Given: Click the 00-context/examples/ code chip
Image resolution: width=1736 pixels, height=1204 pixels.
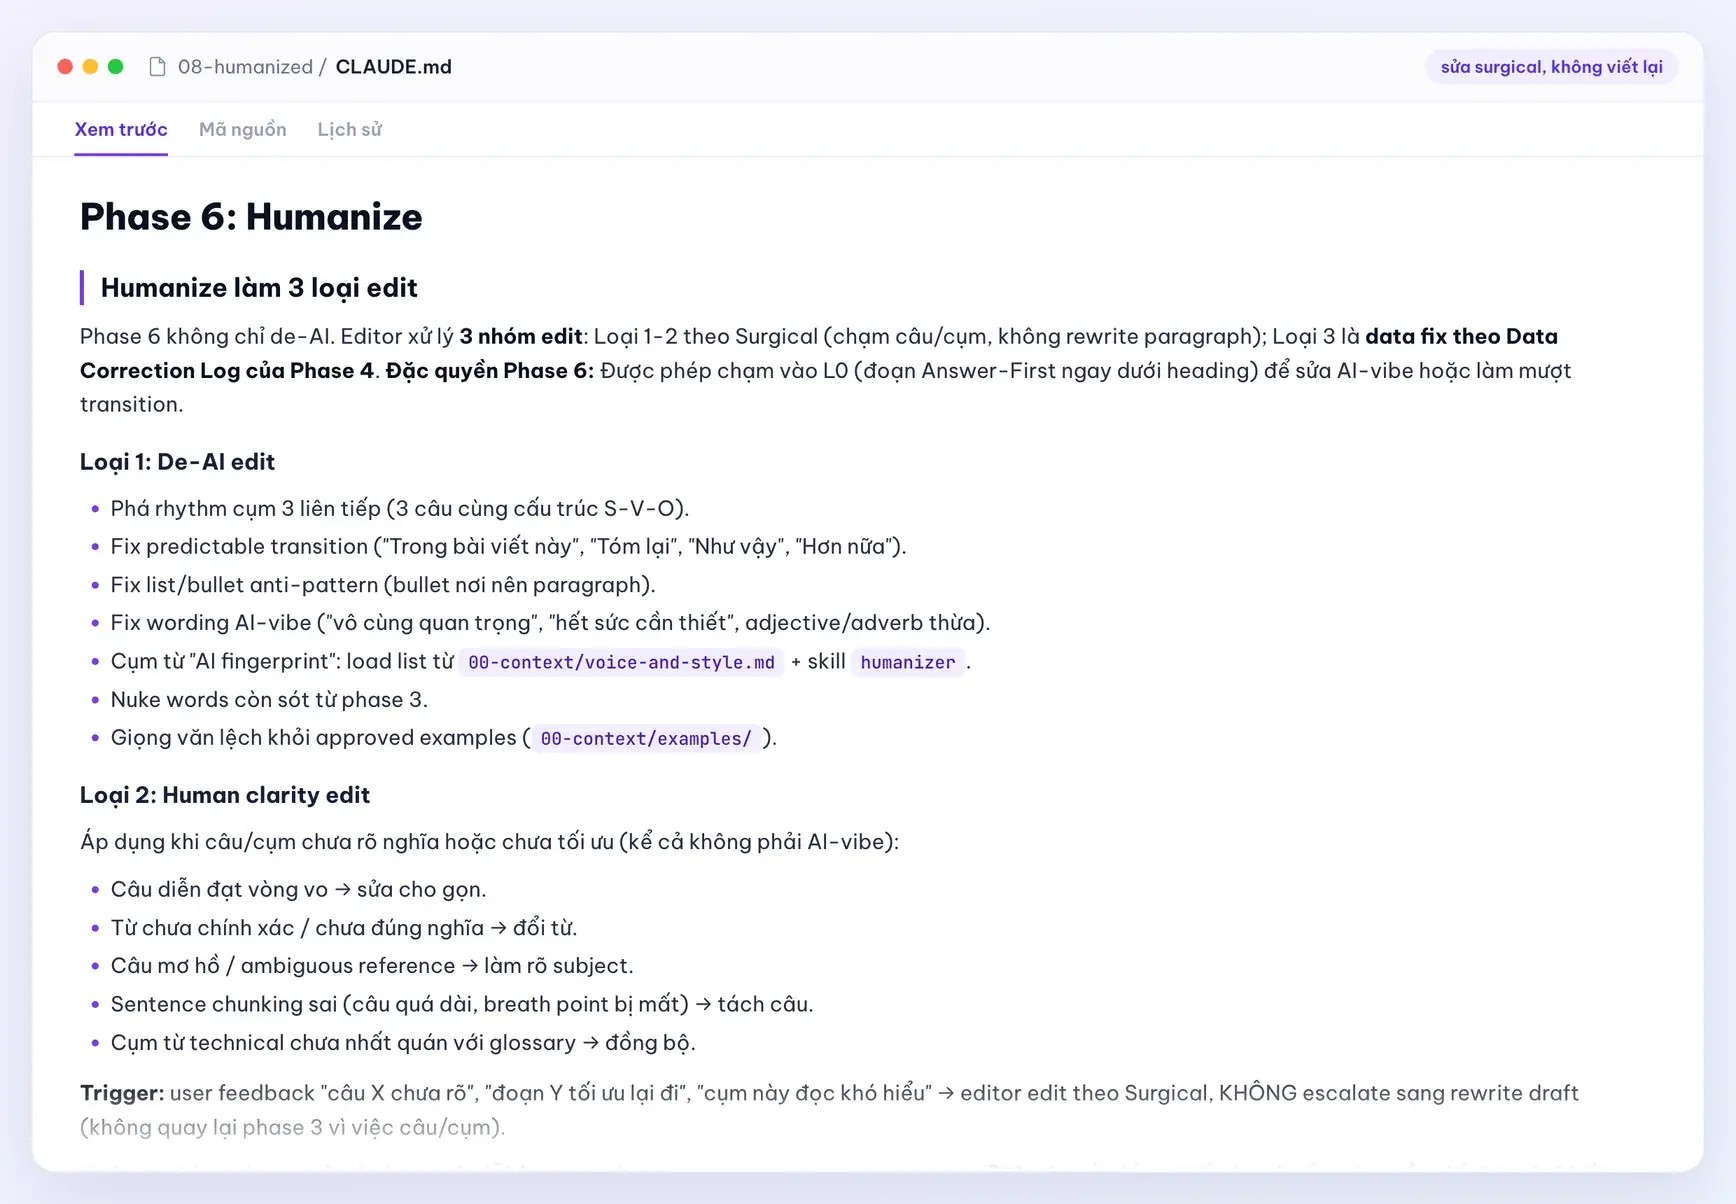Looking at the screenshot, I should click(x=646, y=738).
